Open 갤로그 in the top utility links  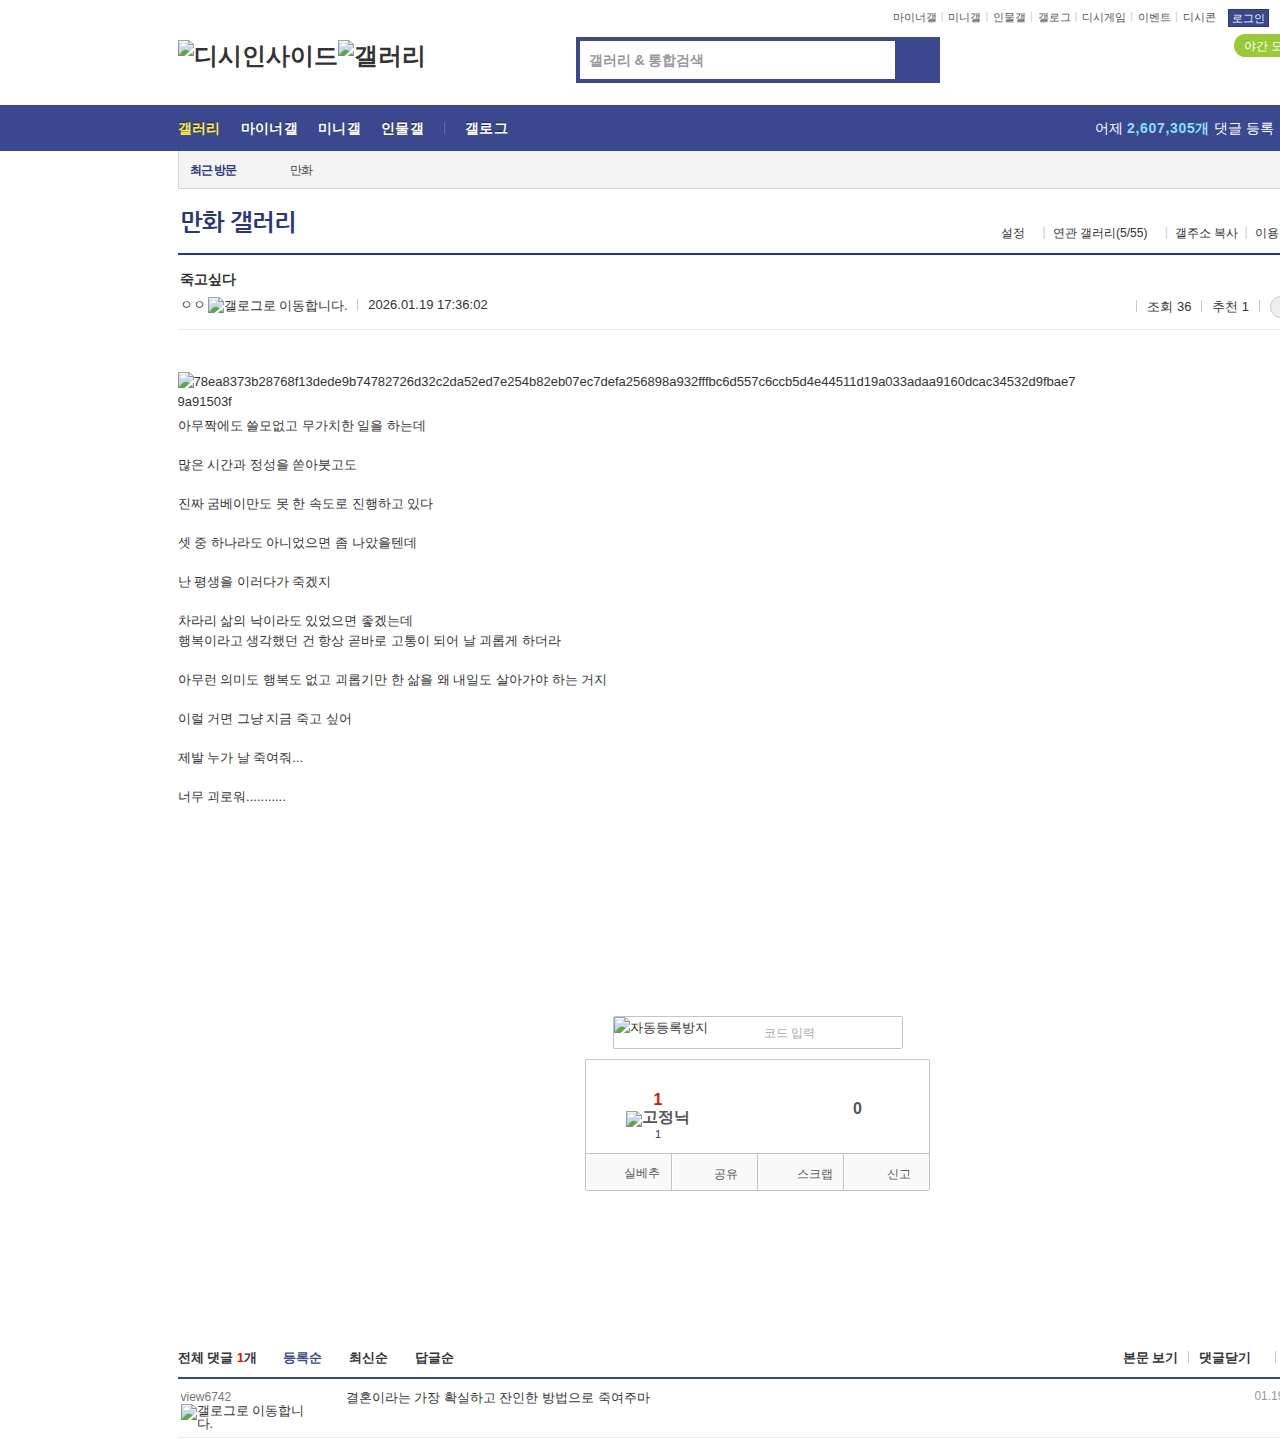point(1054,18)
